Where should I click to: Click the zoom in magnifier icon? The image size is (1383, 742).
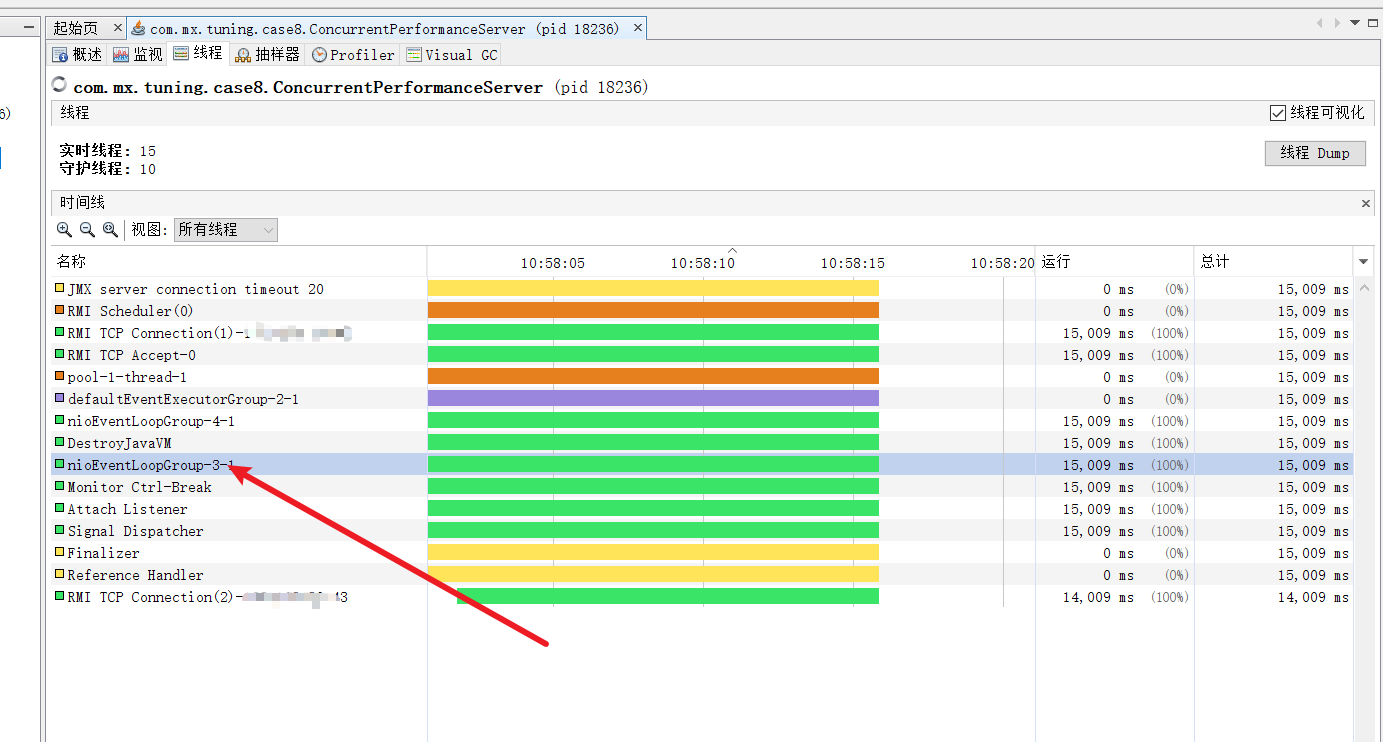(x=64, y=230)
